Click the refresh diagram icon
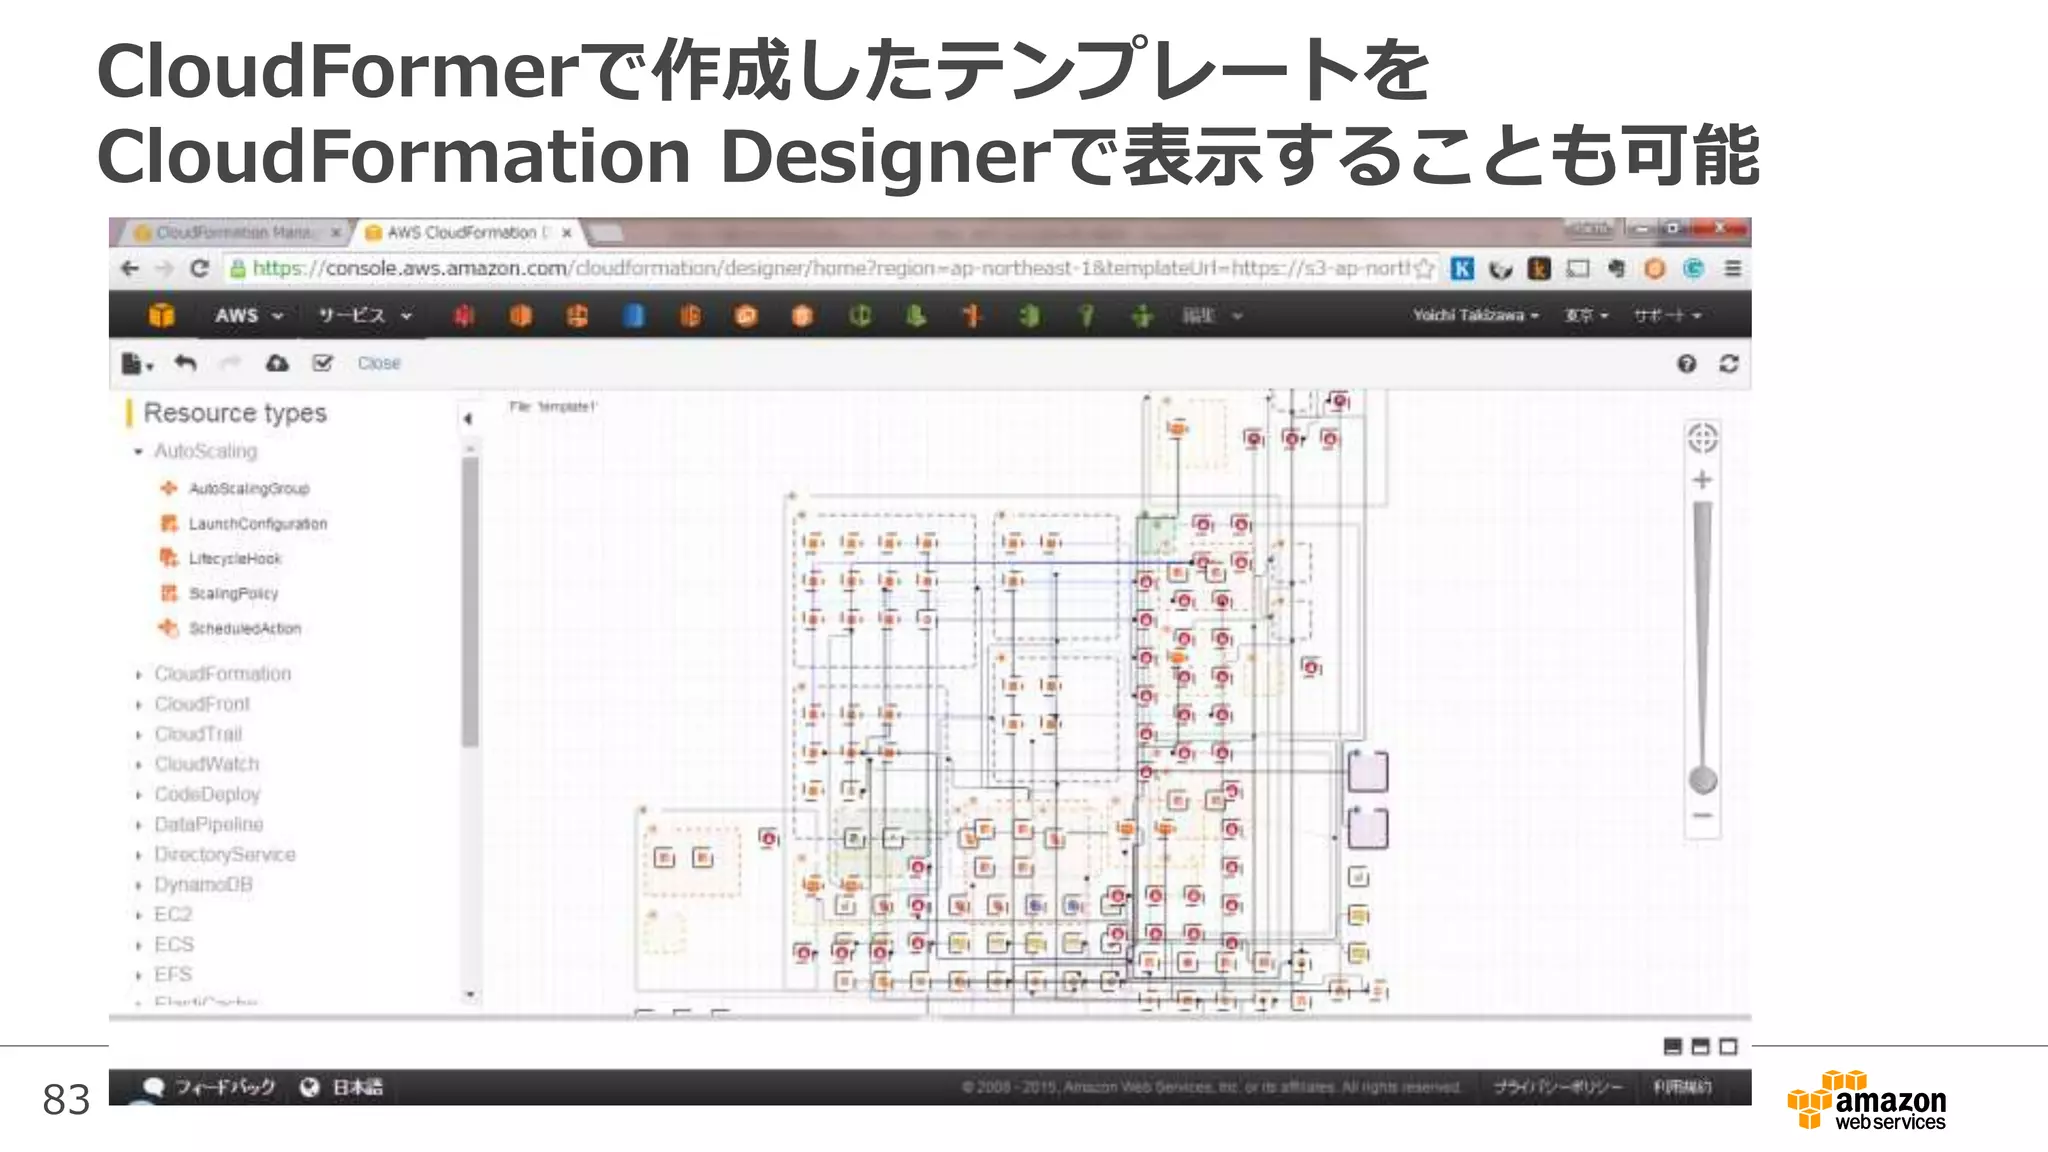Image resolution: width=2048 pixels, height=1152 pixels. (x=1729, y=363)
